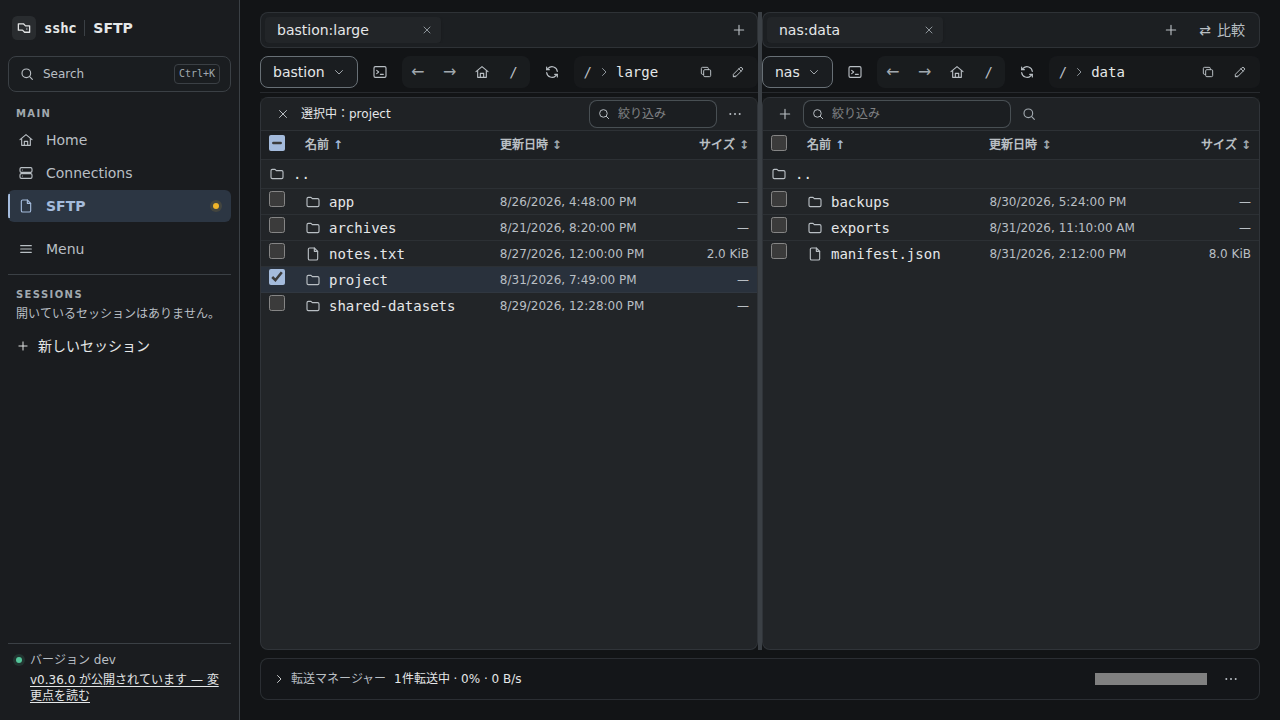Check the exports folder checkbox
This screenshot has width=1280, height=720.
point(779,225)
